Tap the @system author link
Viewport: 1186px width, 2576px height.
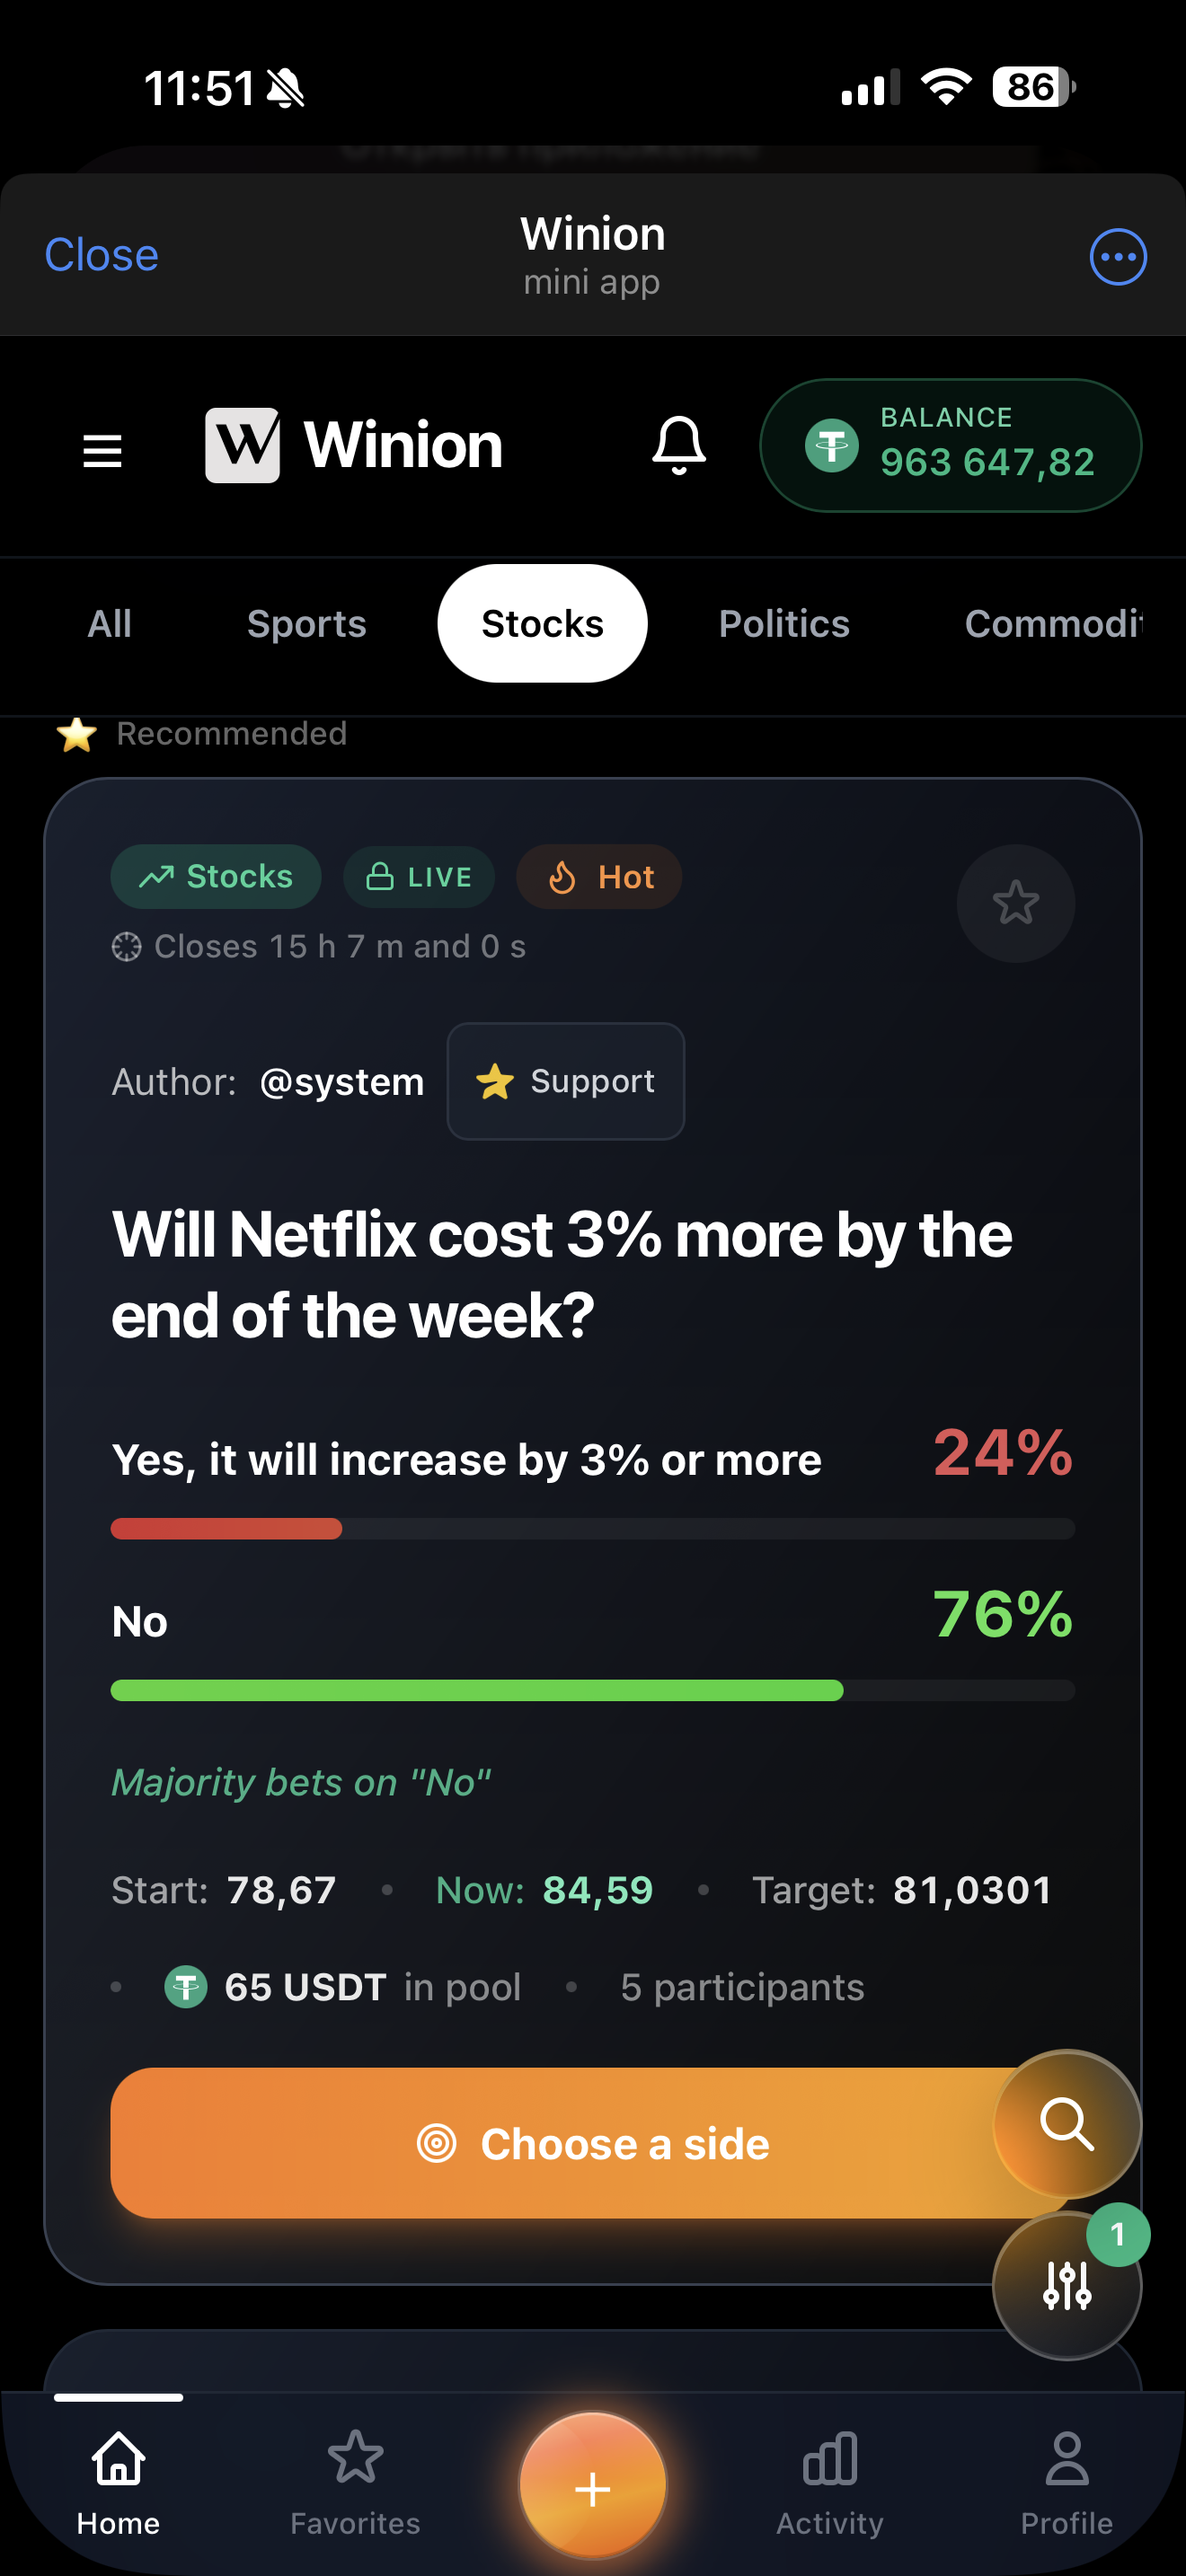[341, 1081]
